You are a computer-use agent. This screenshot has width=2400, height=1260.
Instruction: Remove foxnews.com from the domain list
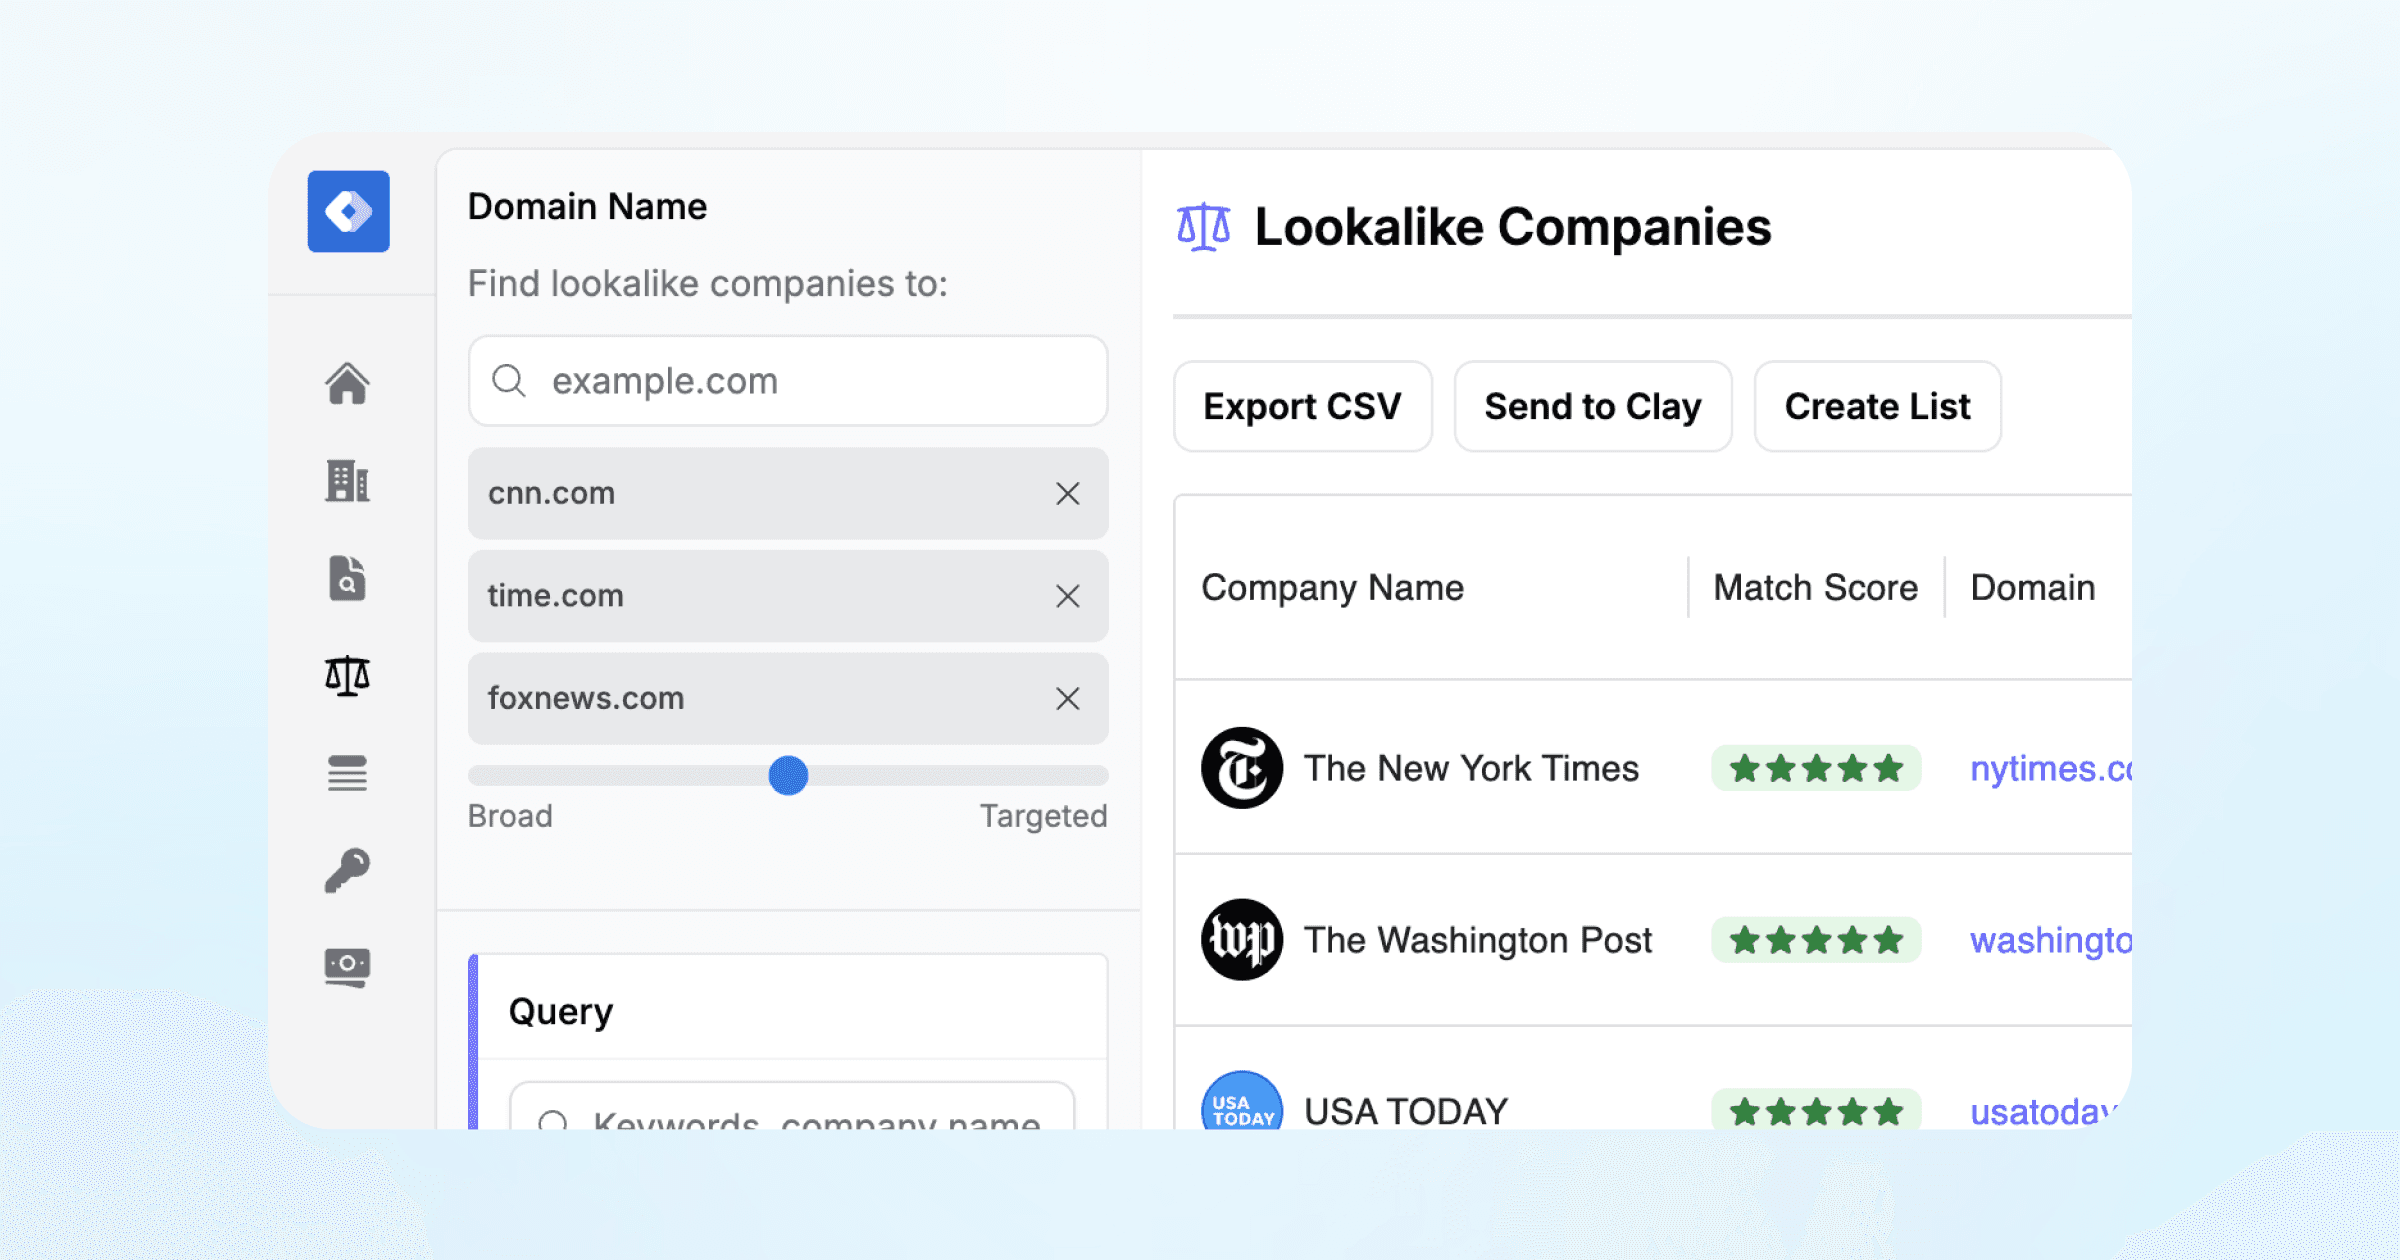coord(1067,698)
